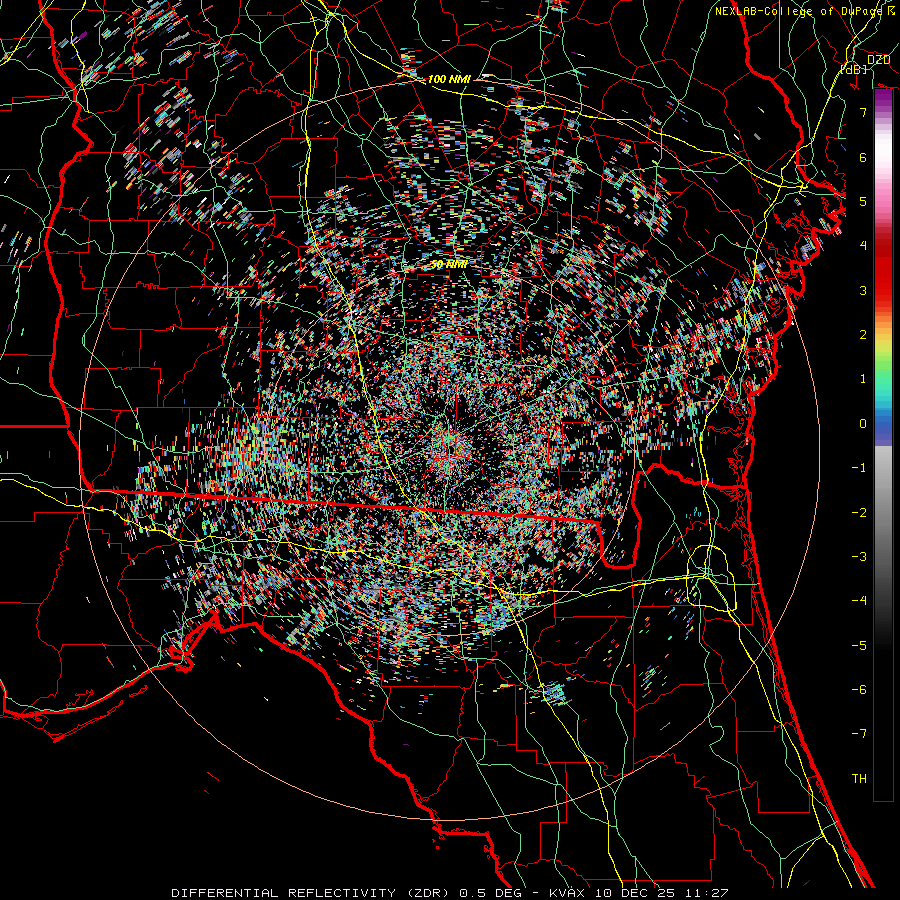Click the -5 value on color scale
This screenshot has height=900, width=900.
pos(859,646)
